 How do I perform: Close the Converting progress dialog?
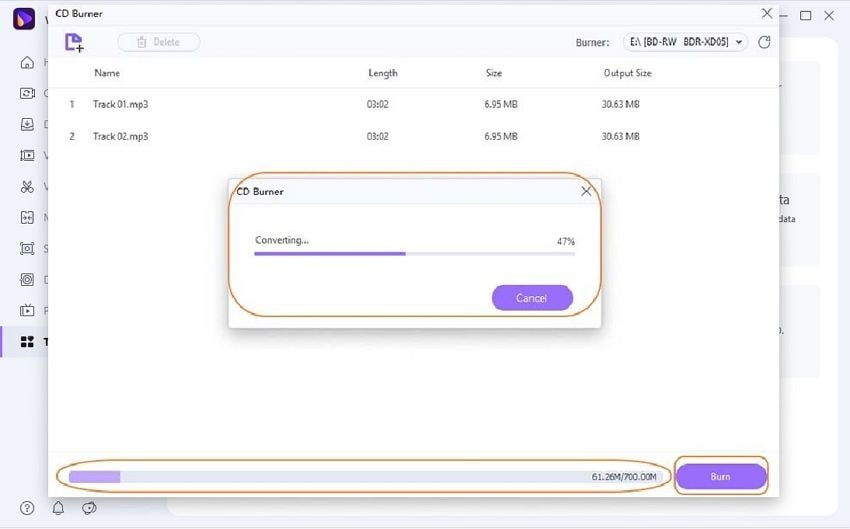point(587,190)
